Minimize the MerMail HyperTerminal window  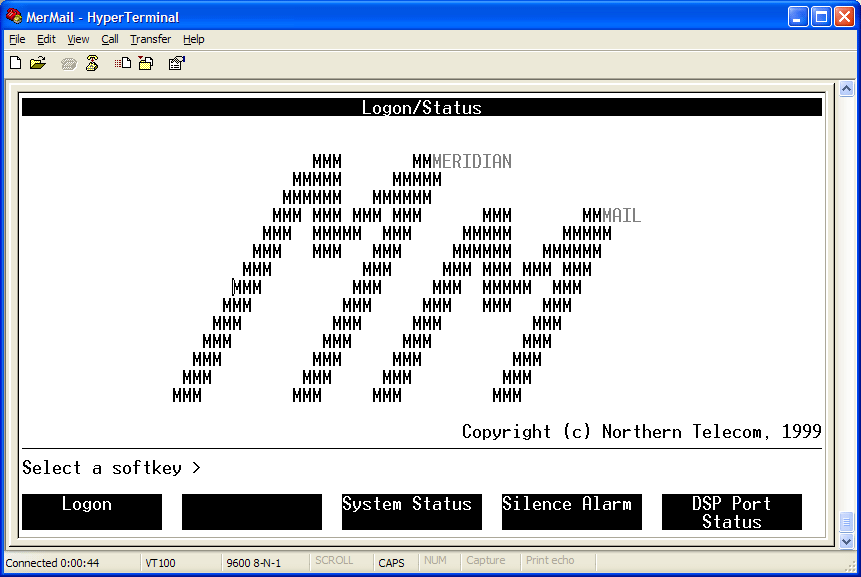[797, 17]
